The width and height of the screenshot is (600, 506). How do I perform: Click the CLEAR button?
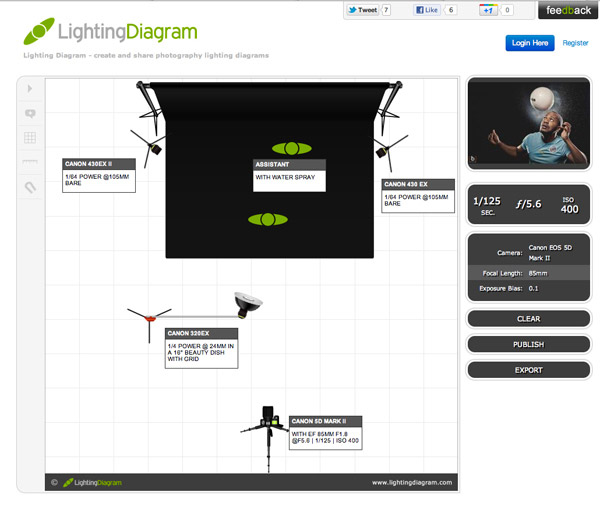[528, 319]
